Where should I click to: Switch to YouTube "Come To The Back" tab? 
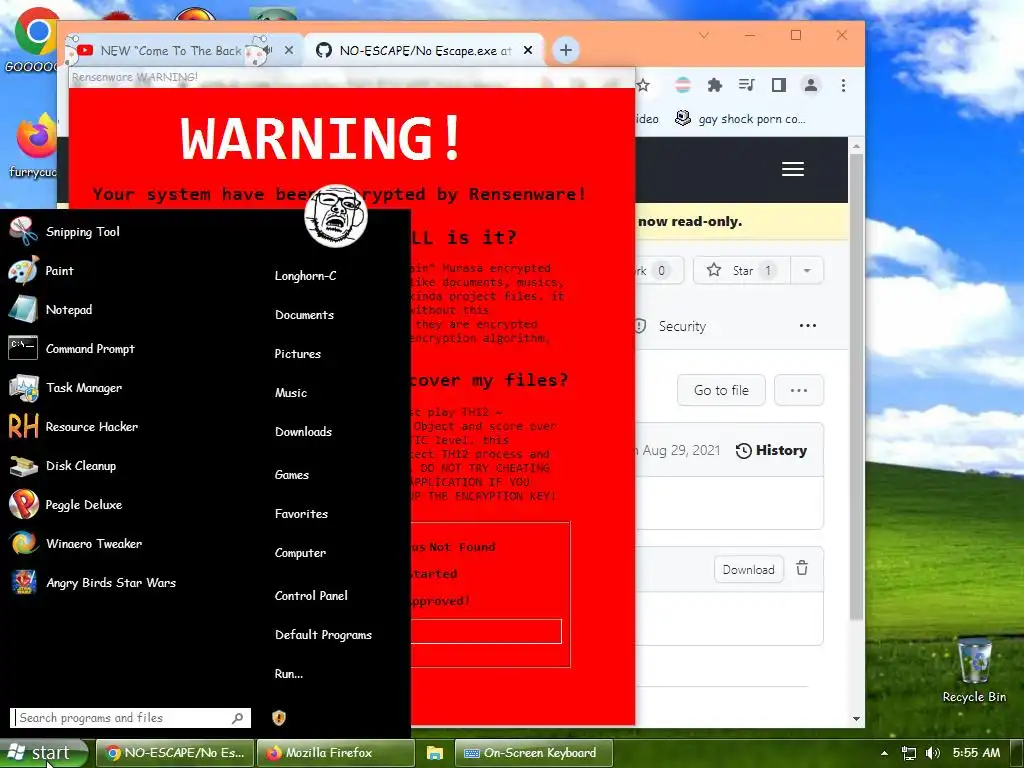tap(171, 50)
